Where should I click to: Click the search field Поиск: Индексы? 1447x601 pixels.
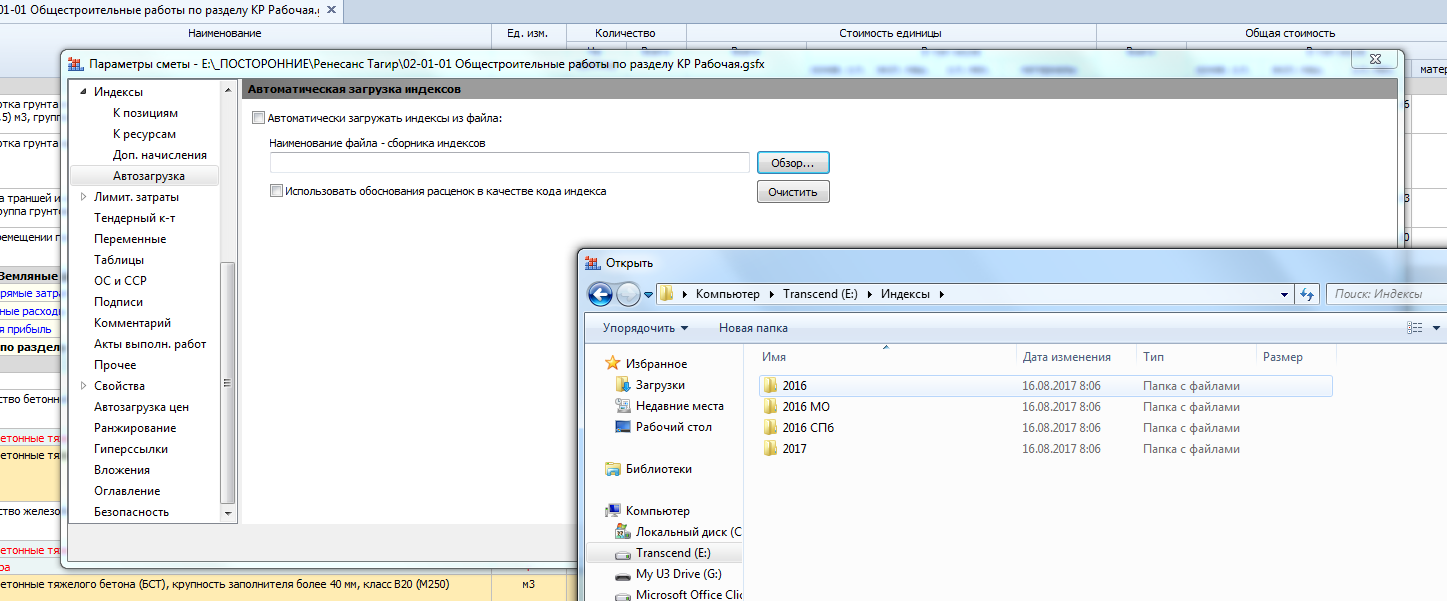pos(1386,294)
